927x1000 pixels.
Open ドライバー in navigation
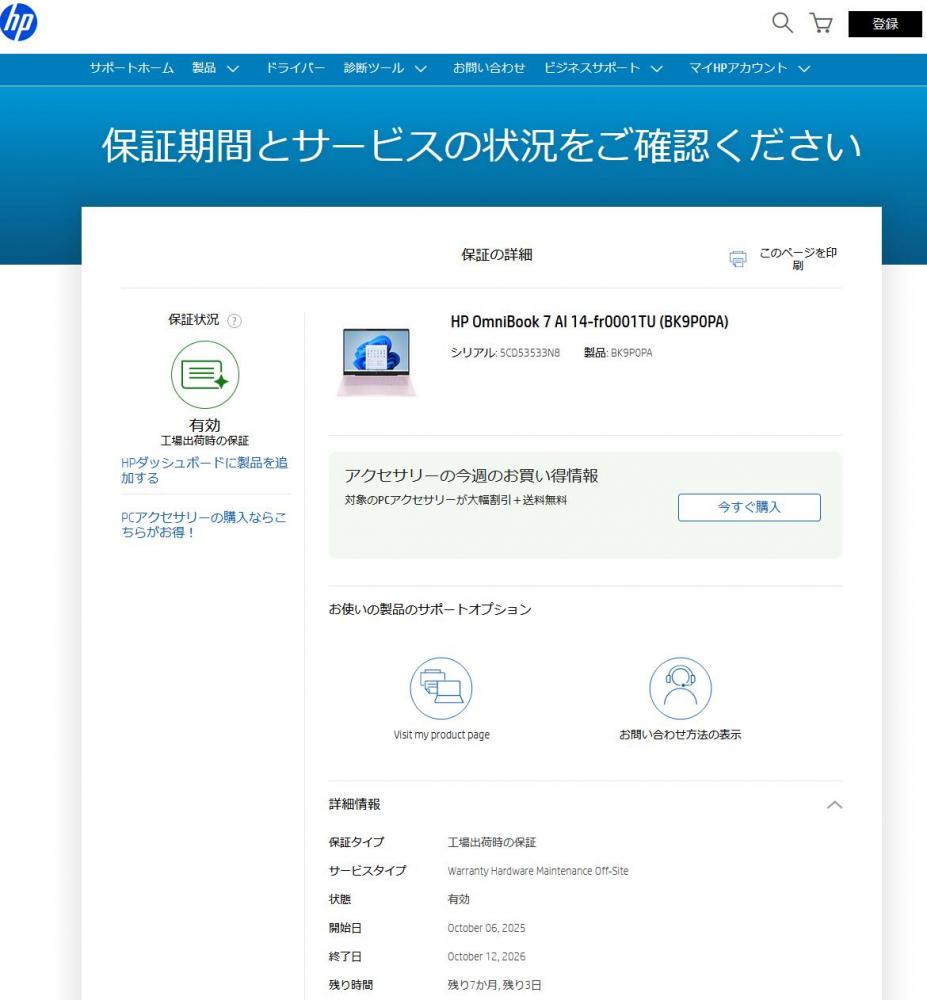pyautogui.click(x=295, y=68)
